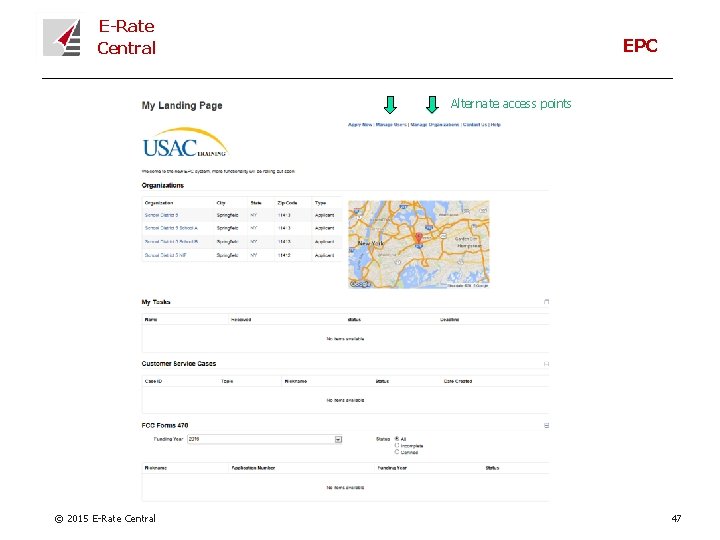720x540 pixels.
Task: Open the School District 5 NIF link
Action: click(165, 255)
